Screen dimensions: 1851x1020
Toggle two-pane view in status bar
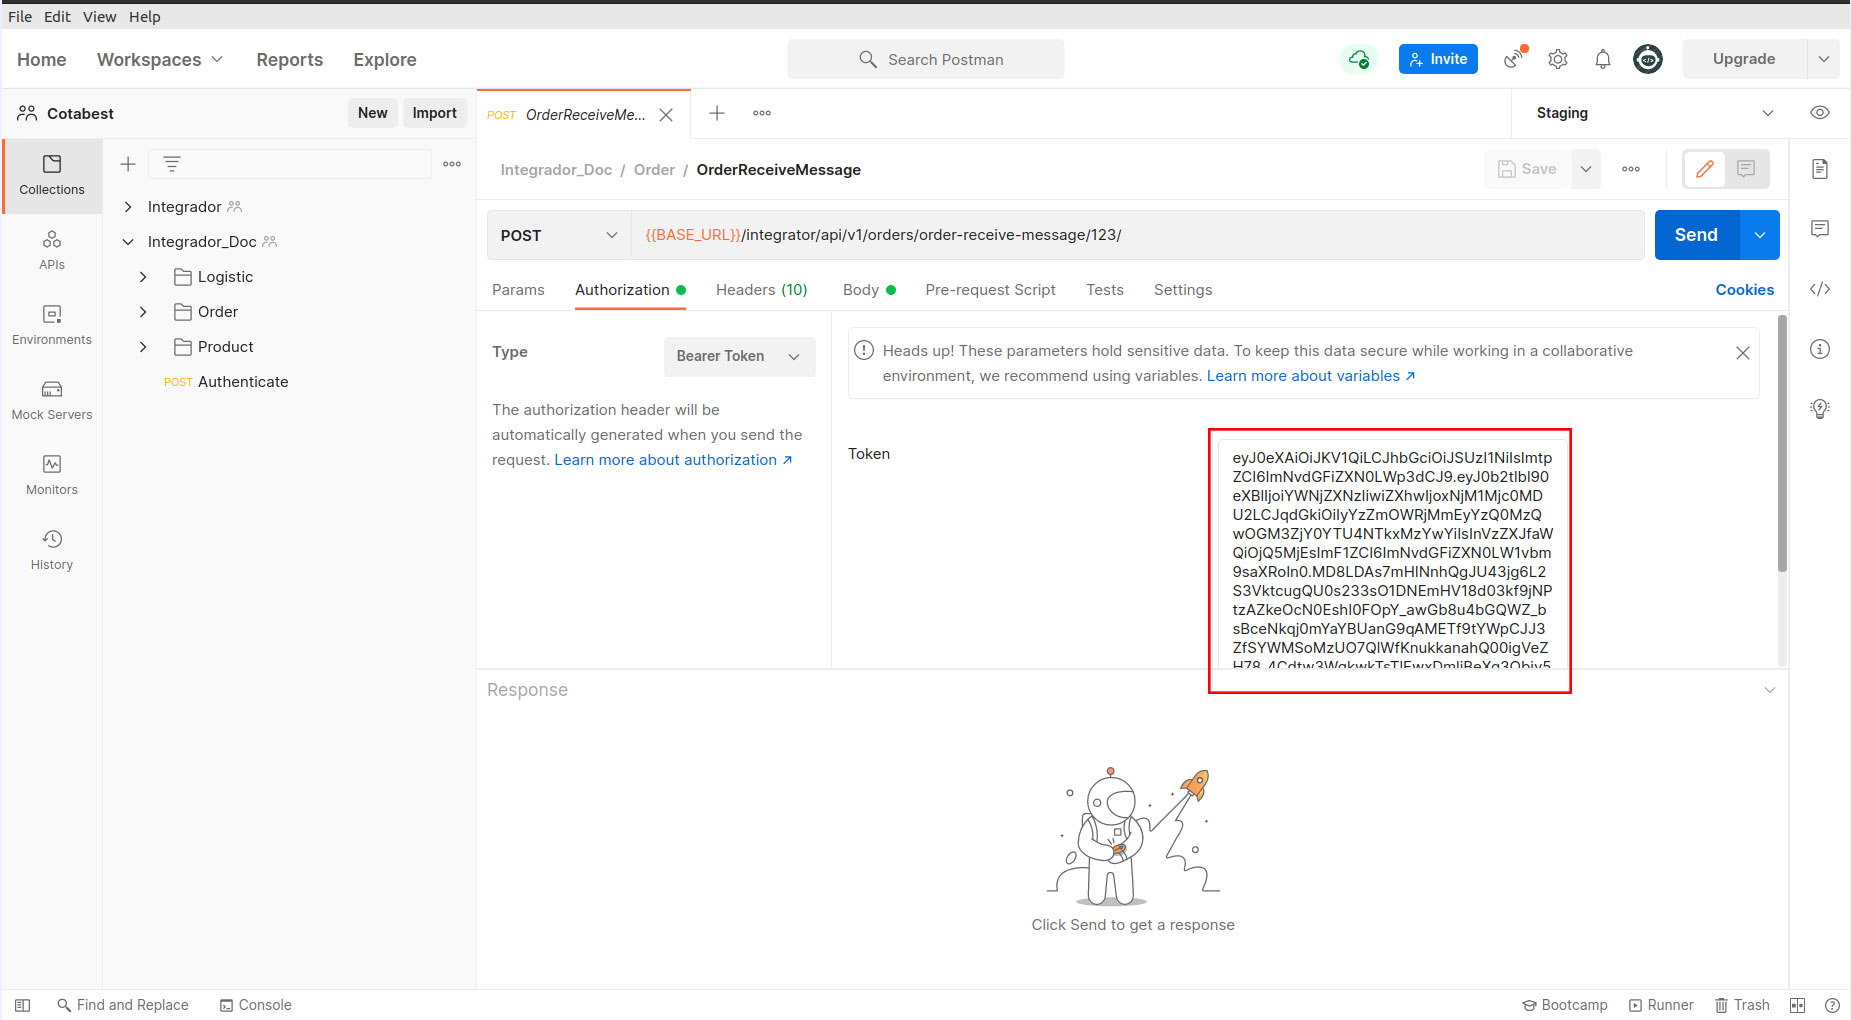(1798, 1005)
